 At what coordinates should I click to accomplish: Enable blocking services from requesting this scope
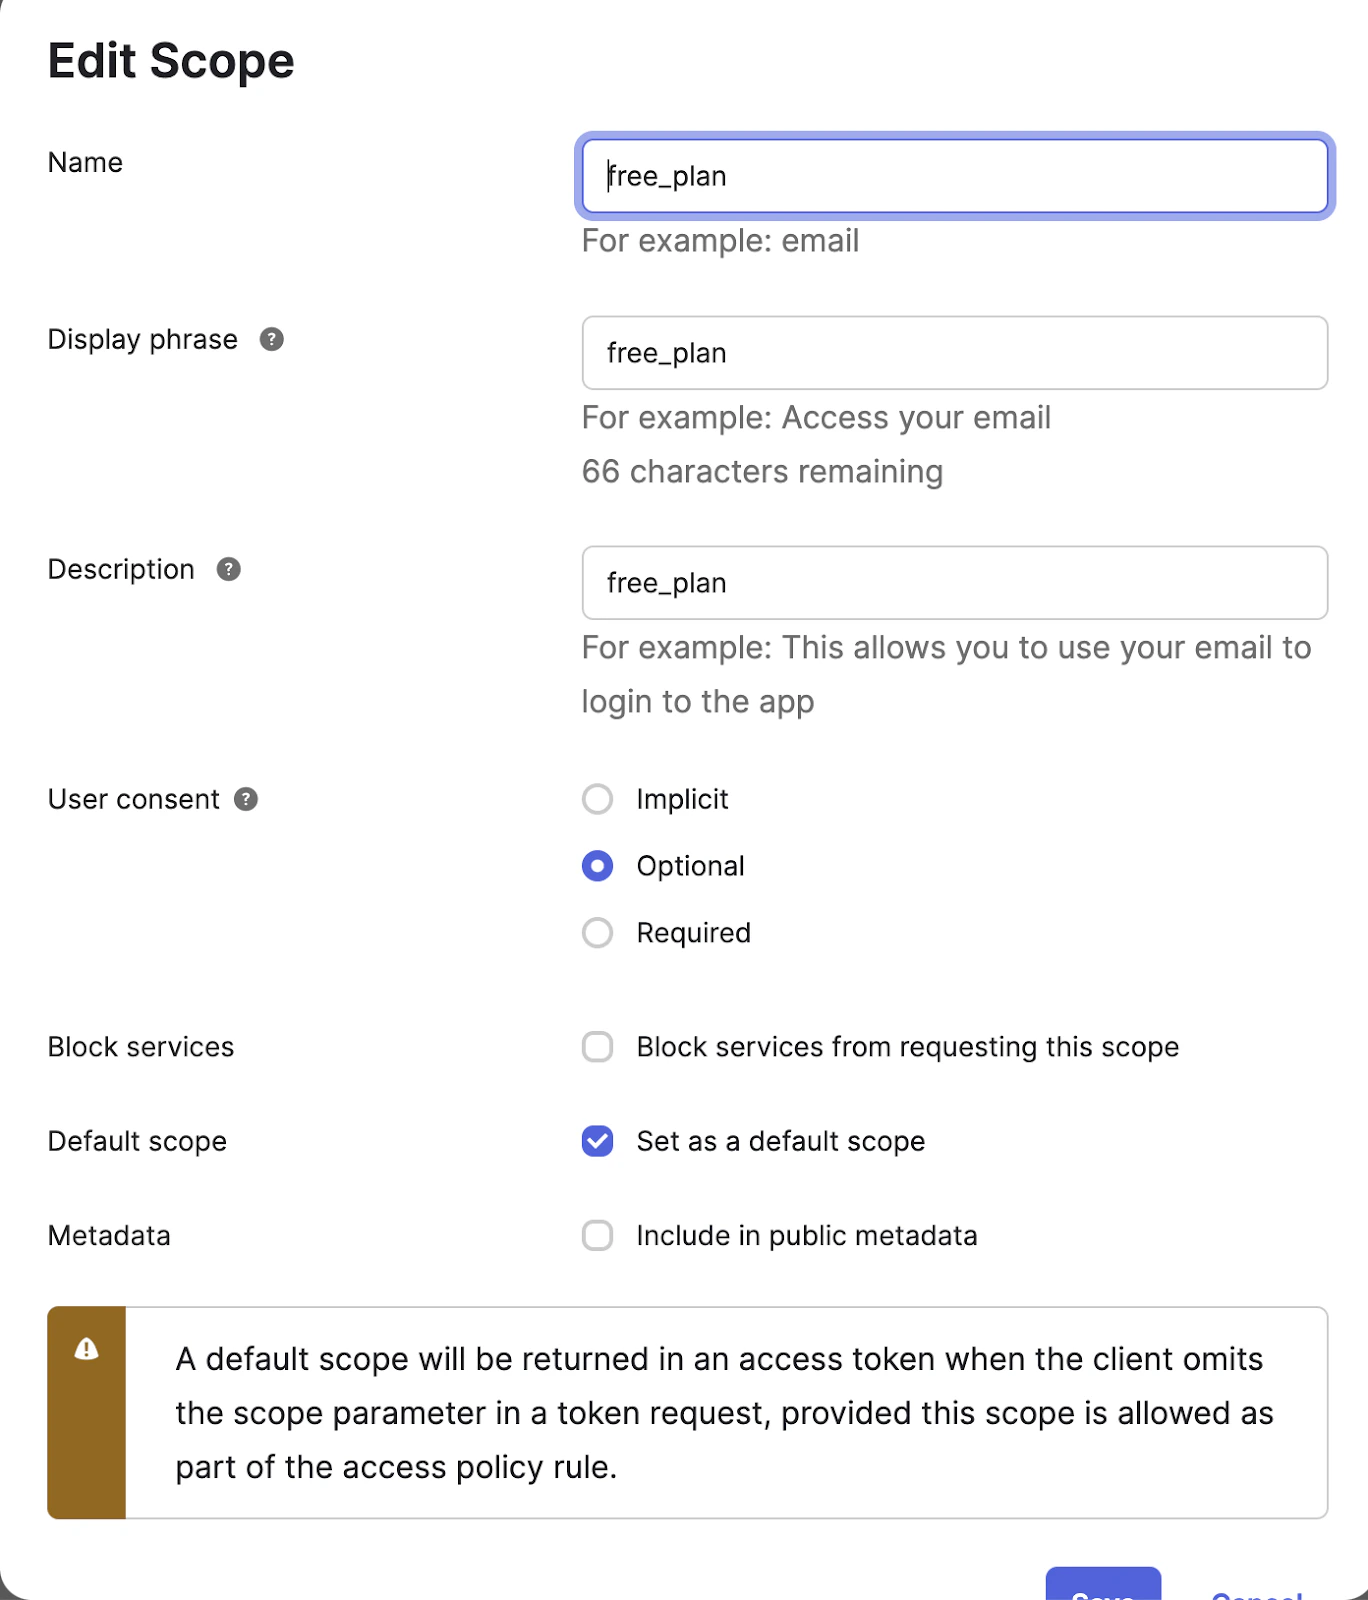pyautogui.click(x=597, y=1046)
